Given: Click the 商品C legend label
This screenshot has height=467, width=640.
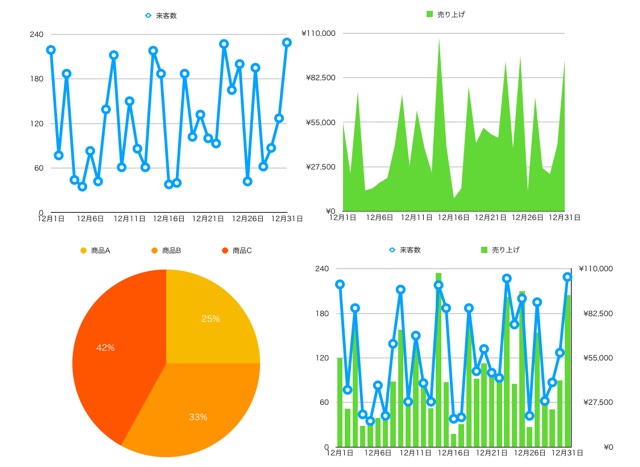Looking at the screenshot, I should pos(242,250).
